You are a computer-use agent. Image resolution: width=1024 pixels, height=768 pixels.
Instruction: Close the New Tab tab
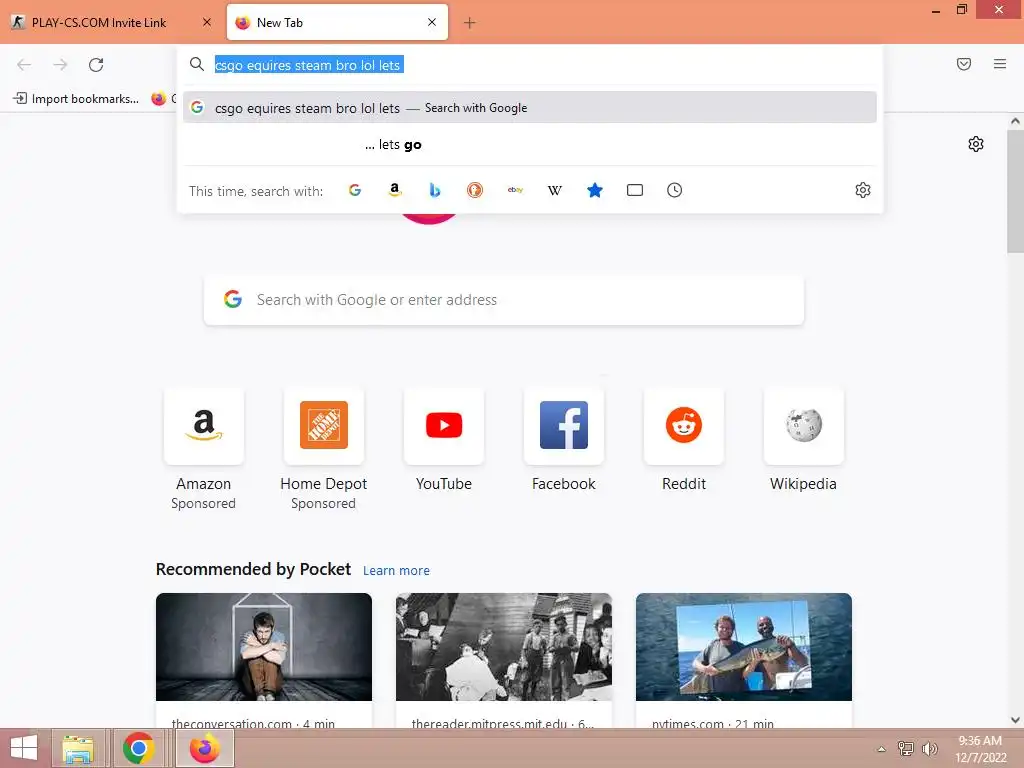(432, 22)
